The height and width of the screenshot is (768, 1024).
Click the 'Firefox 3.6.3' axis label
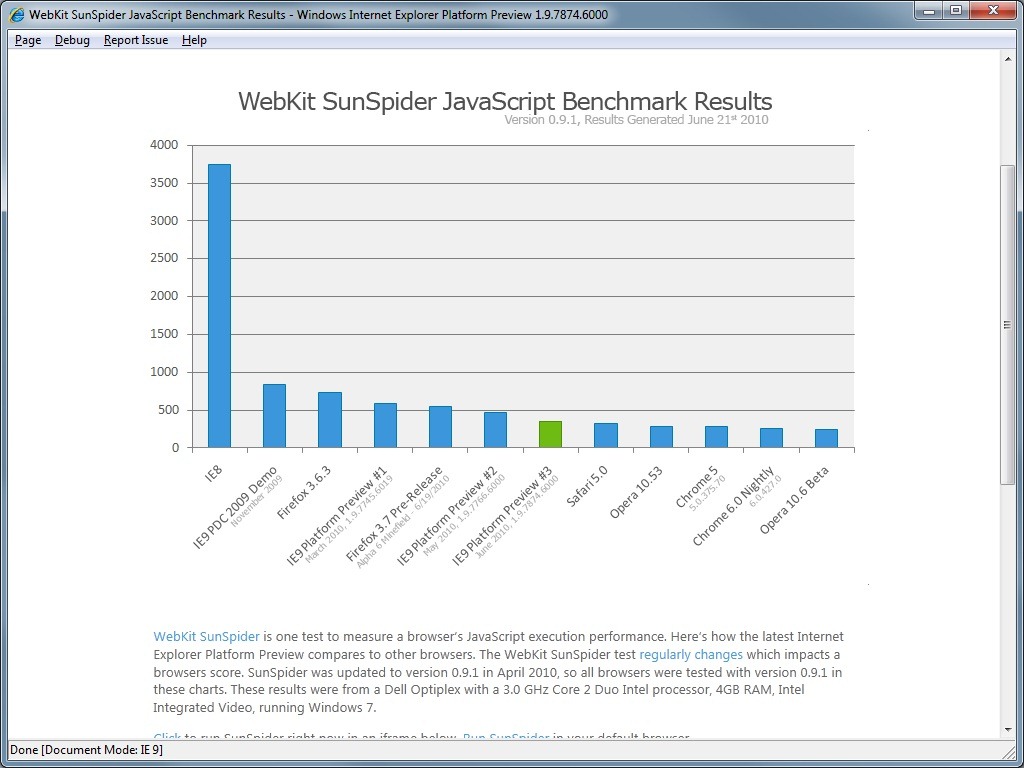[303, 492]
